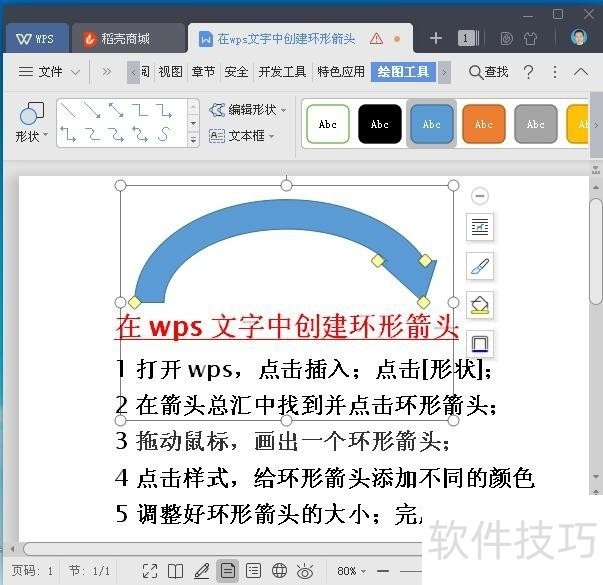
Task: Expand shape styles gallery arrow
Action: click(596, 125)
